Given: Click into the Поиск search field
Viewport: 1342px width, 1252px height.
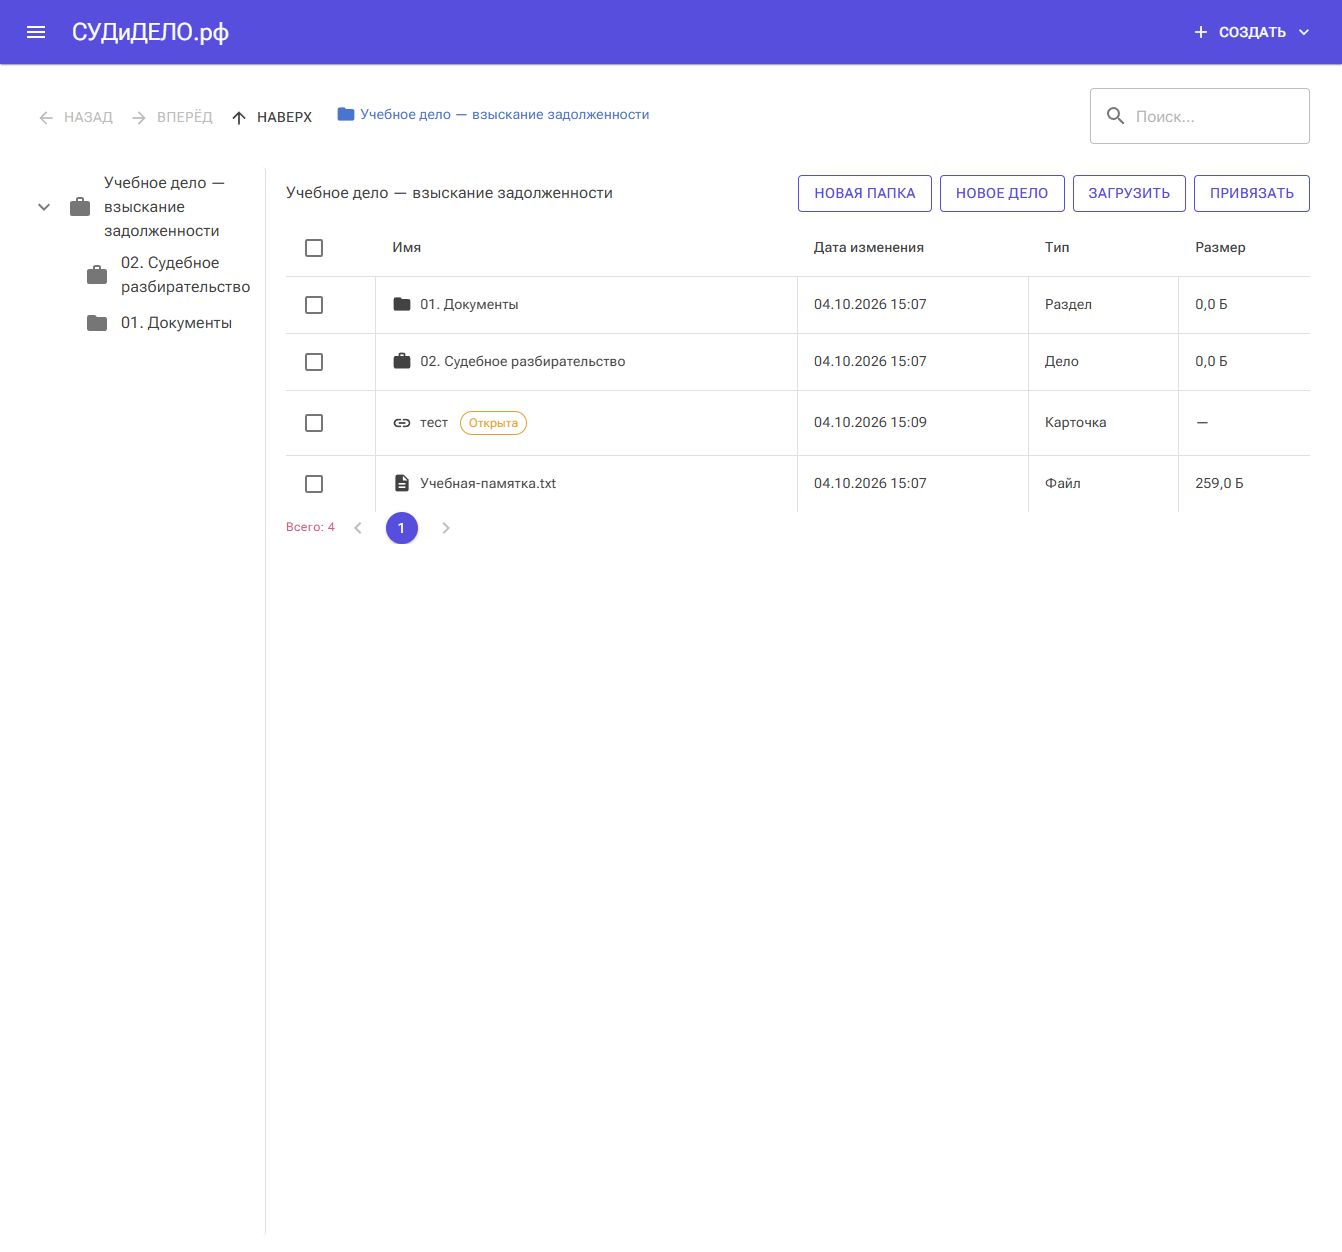Looking at the screenshot, I should [1200, 116].
